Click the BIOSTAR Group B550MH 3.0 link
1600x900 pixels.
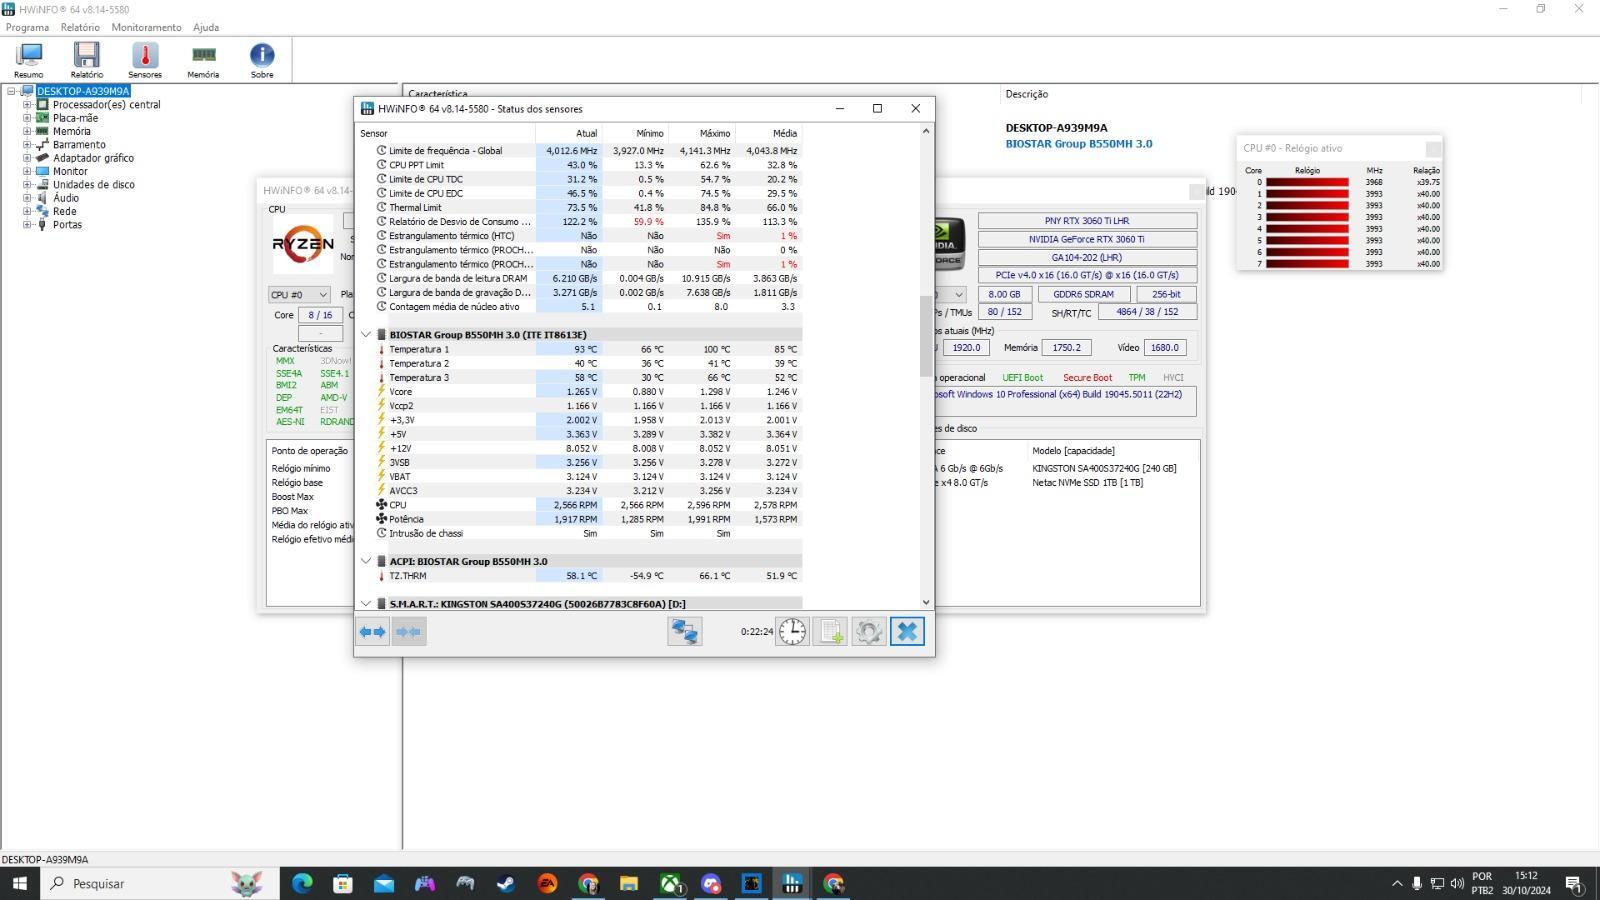pos(1078,144)
